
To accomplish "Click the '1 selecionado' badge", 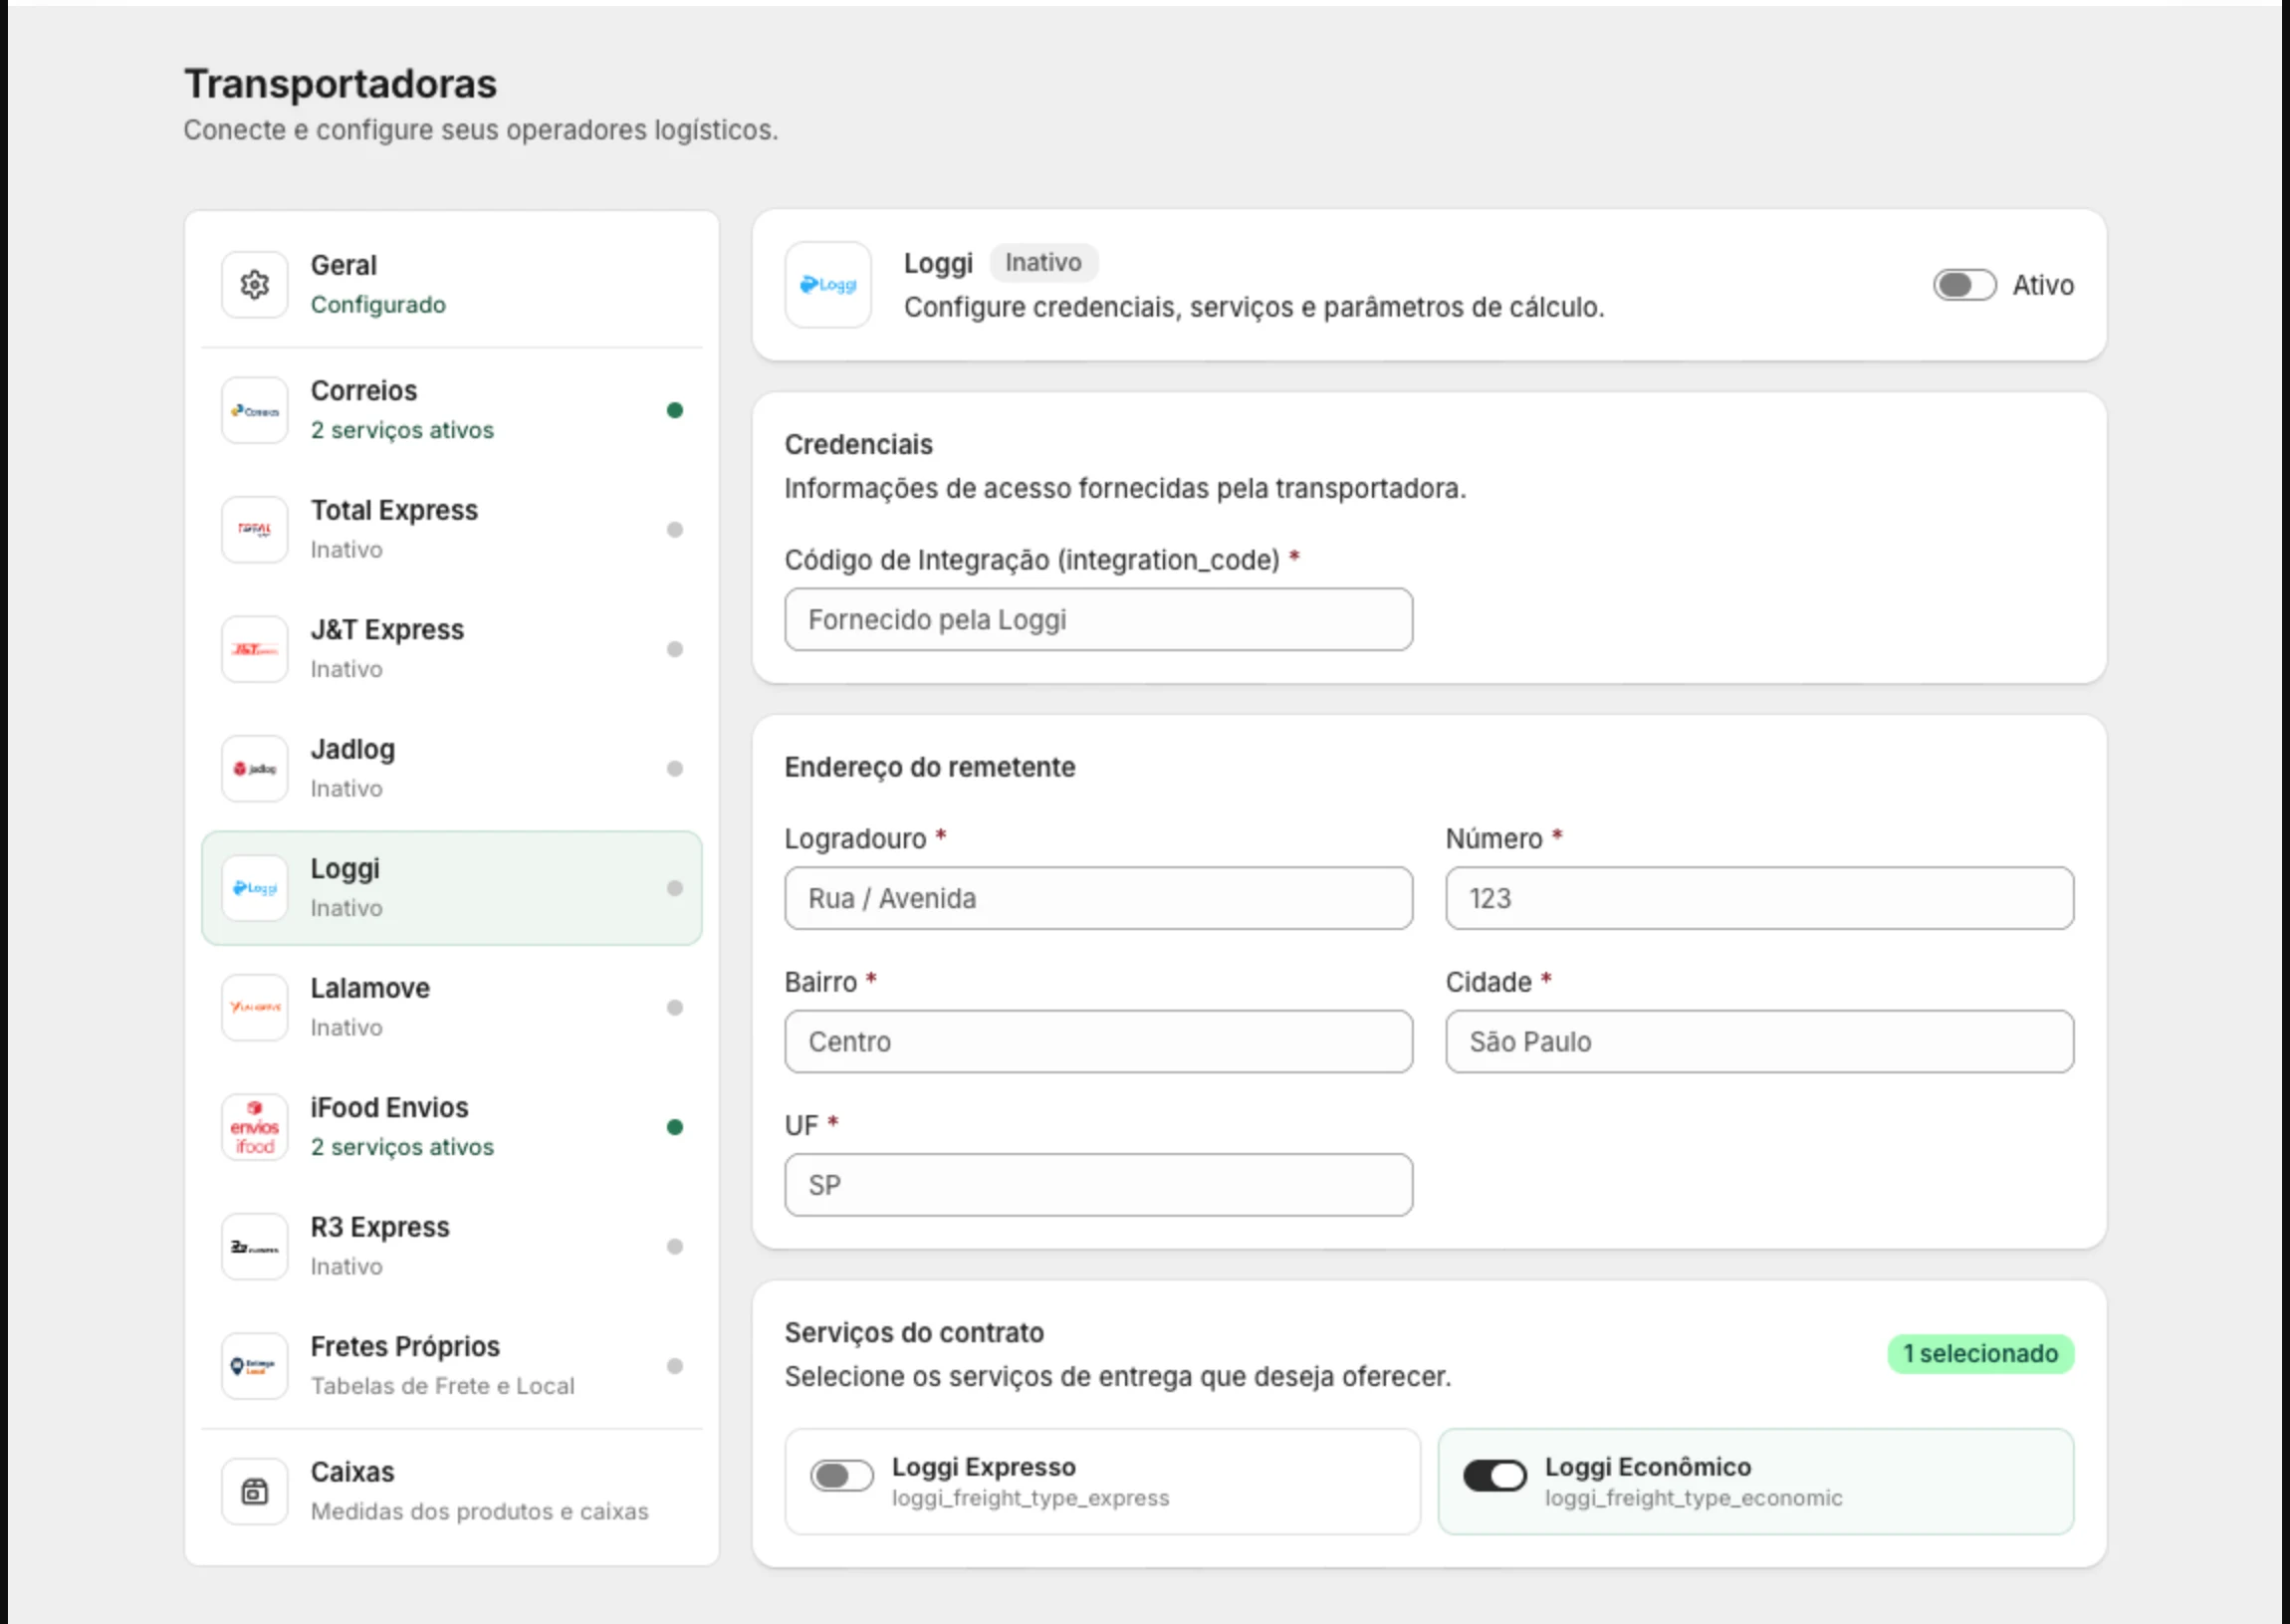I will (x=1981, y=1354).
